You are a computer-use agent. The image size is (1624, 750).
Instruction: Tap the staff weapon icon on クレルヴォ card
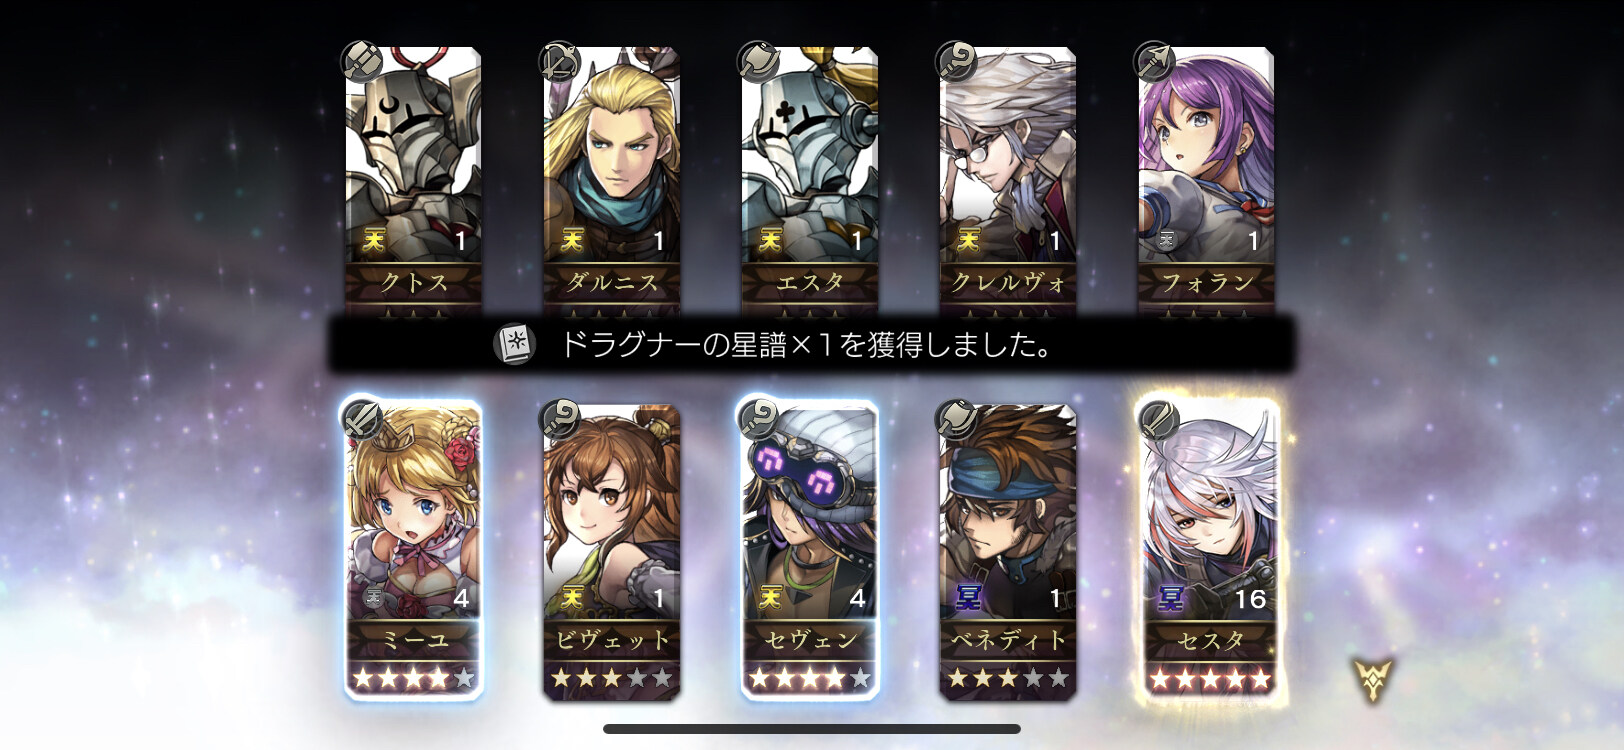pyautogui.click(x=955, y=61)
